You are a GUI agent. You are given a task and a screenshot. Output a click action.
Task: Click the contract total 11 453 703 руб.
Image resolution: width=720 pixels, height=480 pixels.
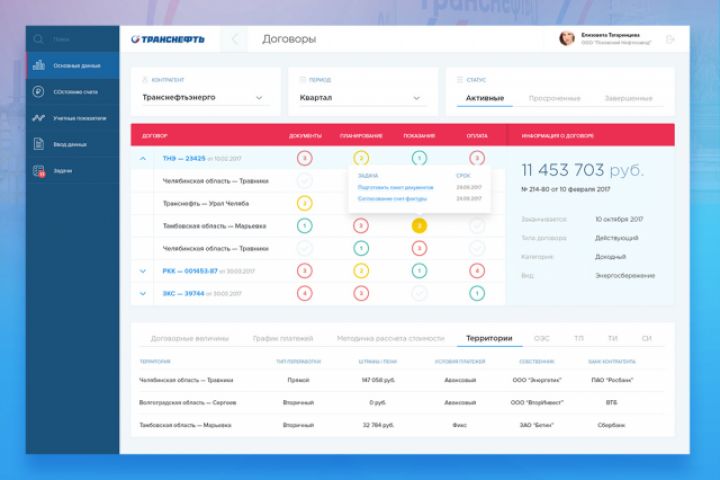[583, 170]
